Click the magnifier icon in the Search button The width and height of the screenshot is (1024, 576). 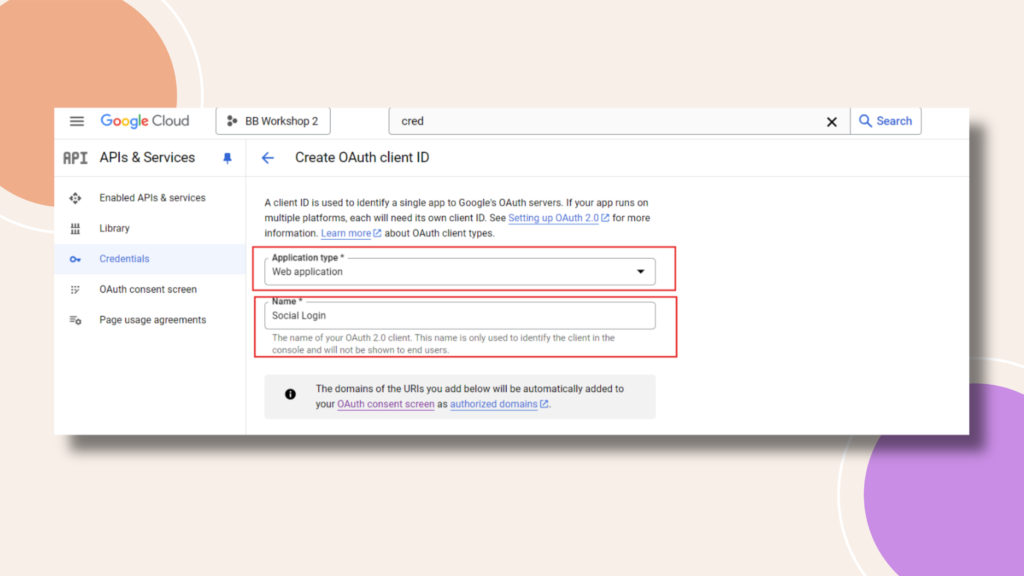point(865,121)
